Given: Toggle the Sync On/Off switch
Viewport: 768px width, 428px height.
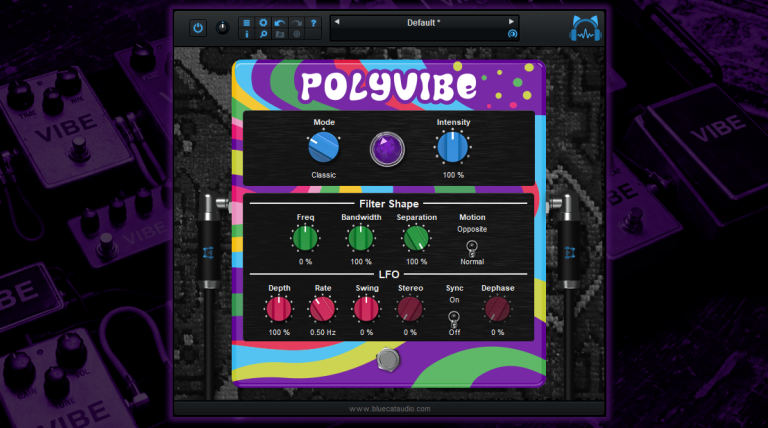Looking at the screenshot, I should [454, 319].
